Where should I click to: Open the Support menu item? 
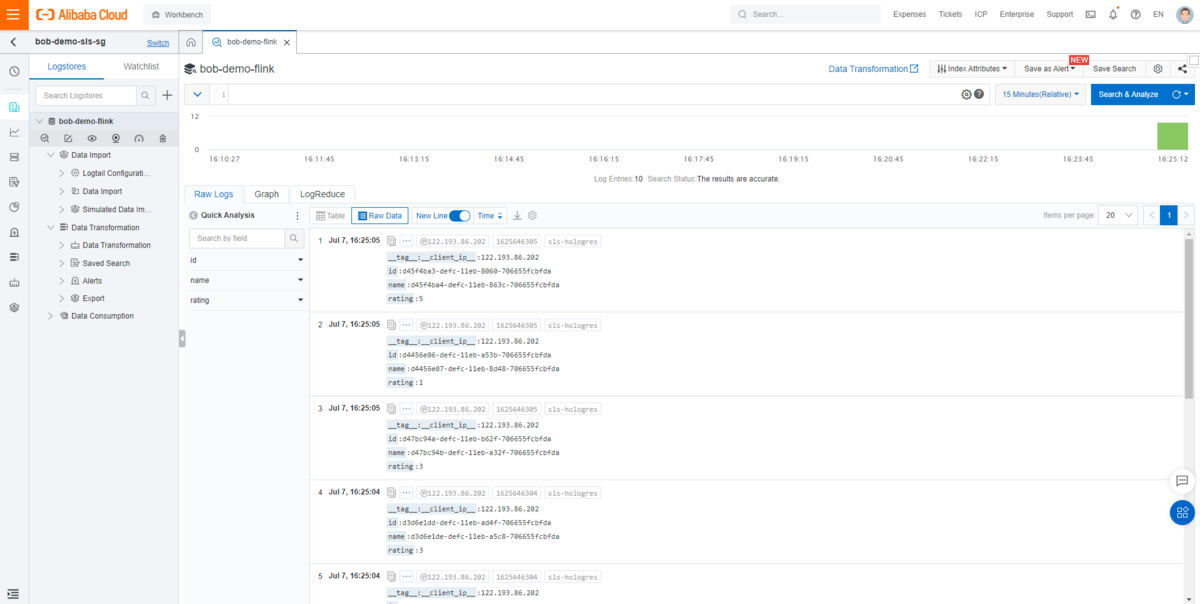pyautogui.click(x=1060, y=14)
